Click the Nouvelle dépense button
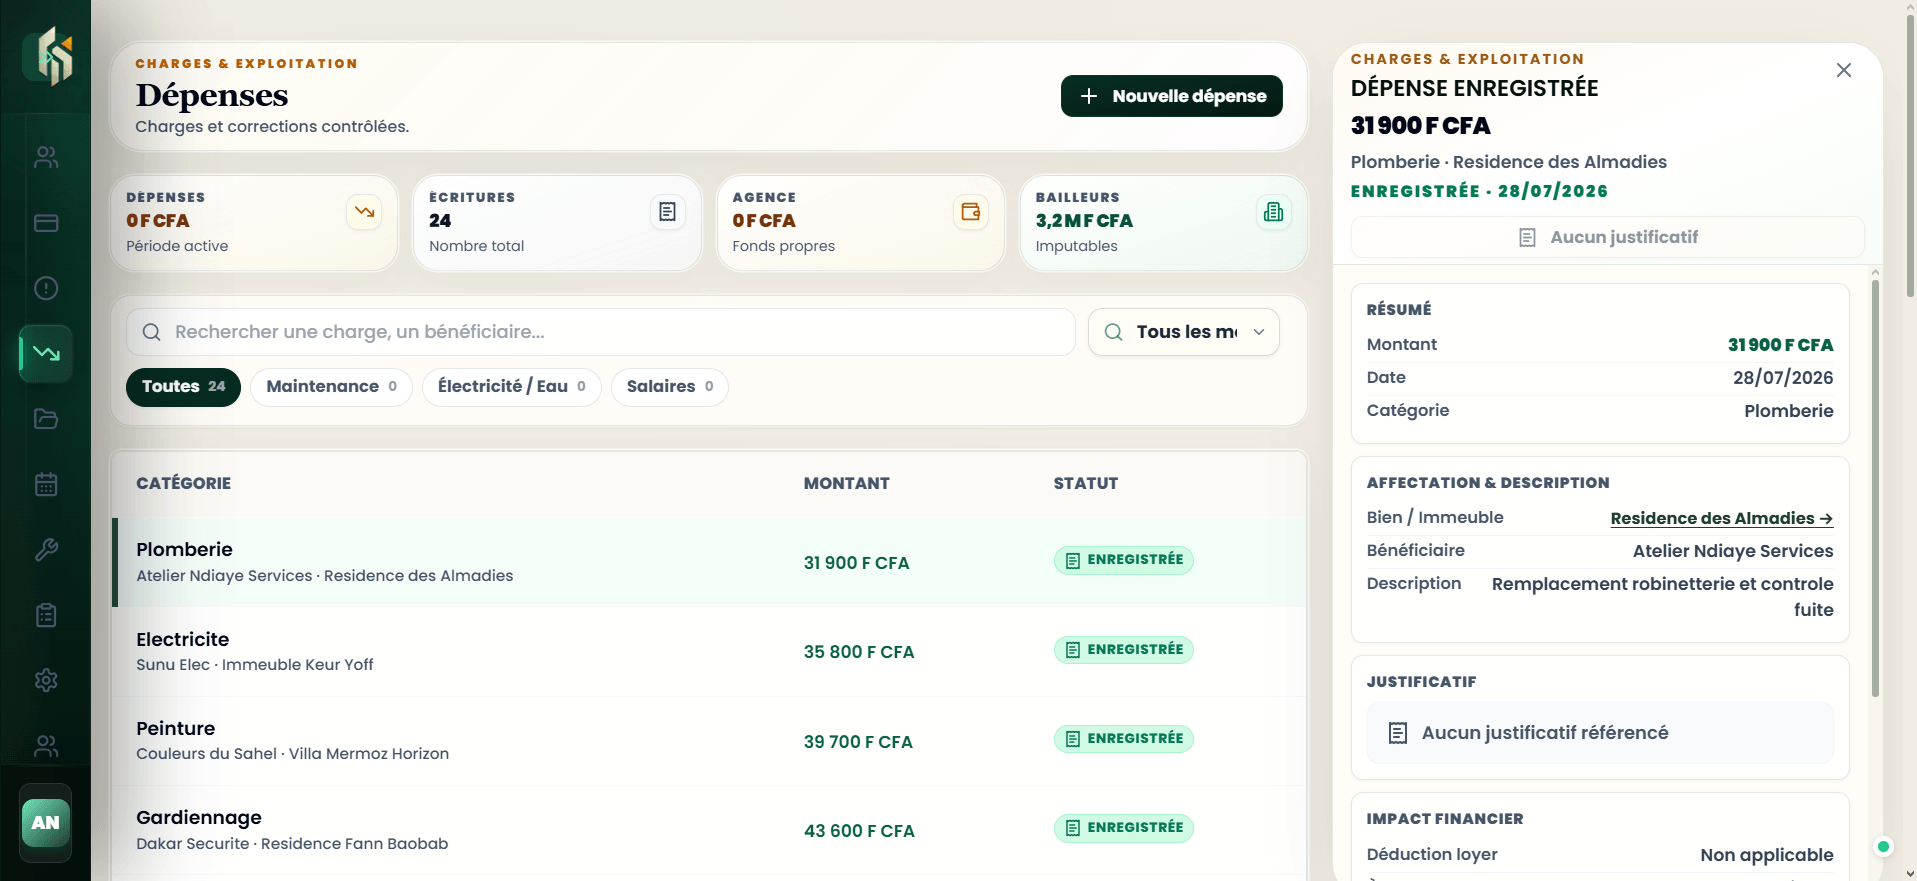 pyautogui.click(x=1171, y=96)
